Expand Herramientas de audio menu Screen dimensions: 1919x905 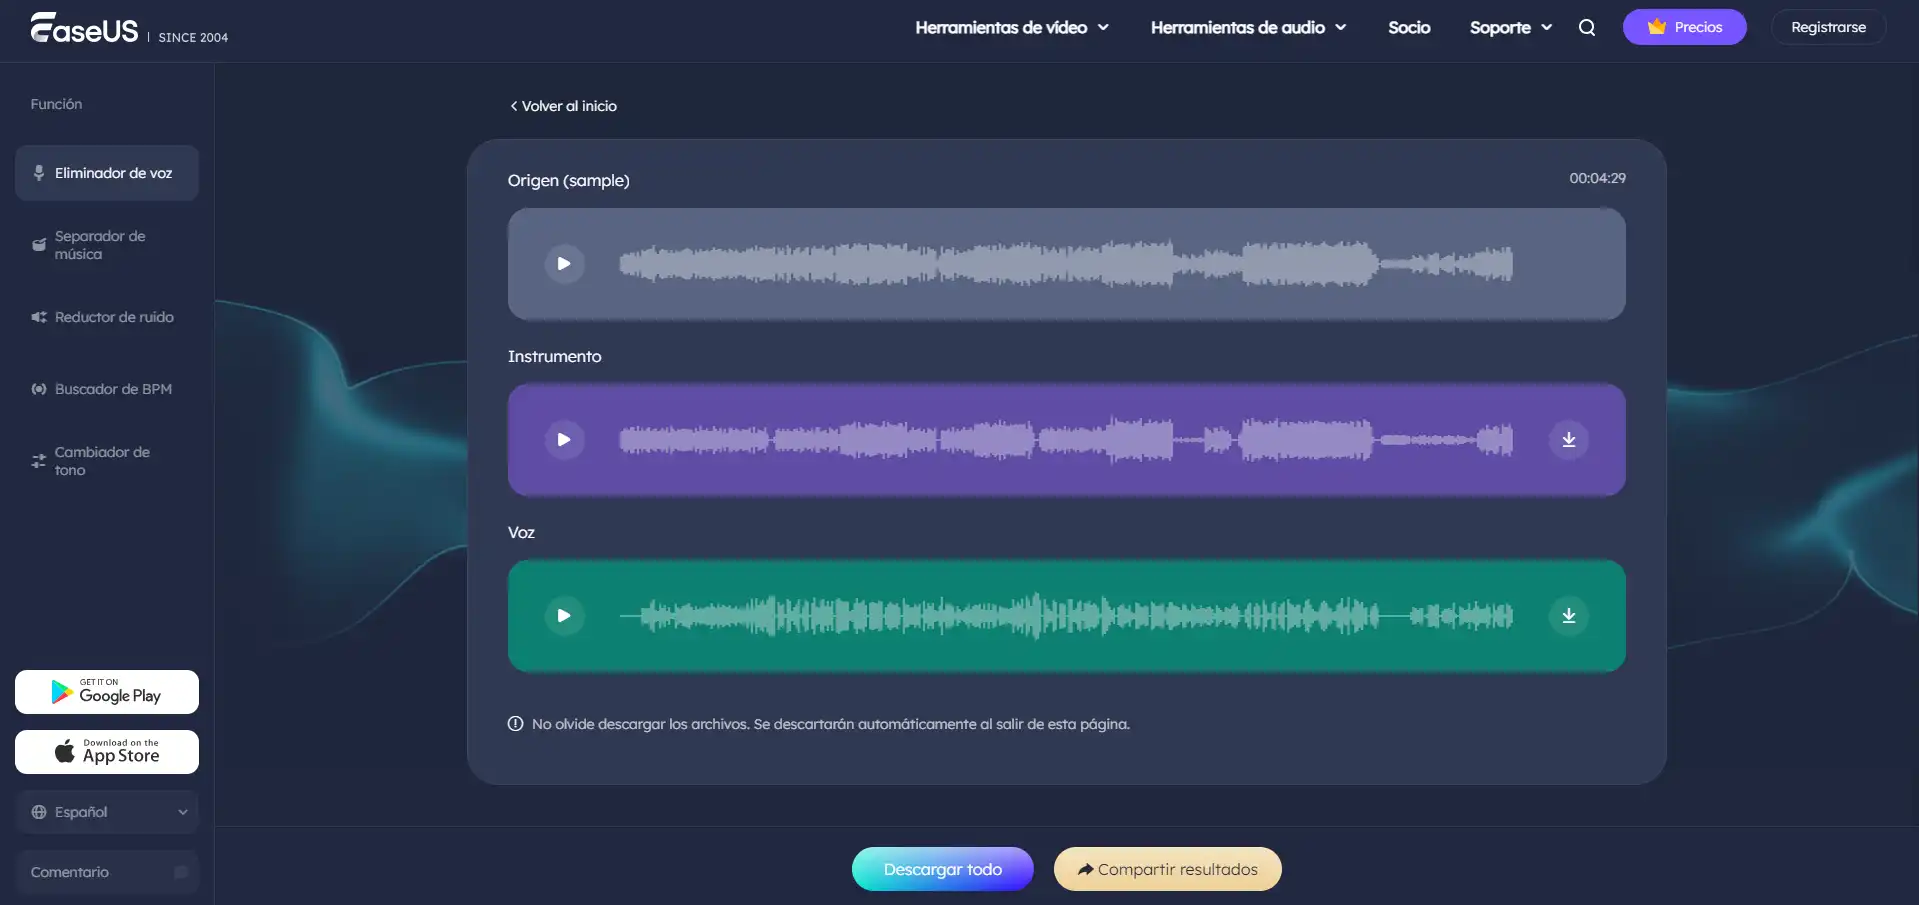point(1248,27)
